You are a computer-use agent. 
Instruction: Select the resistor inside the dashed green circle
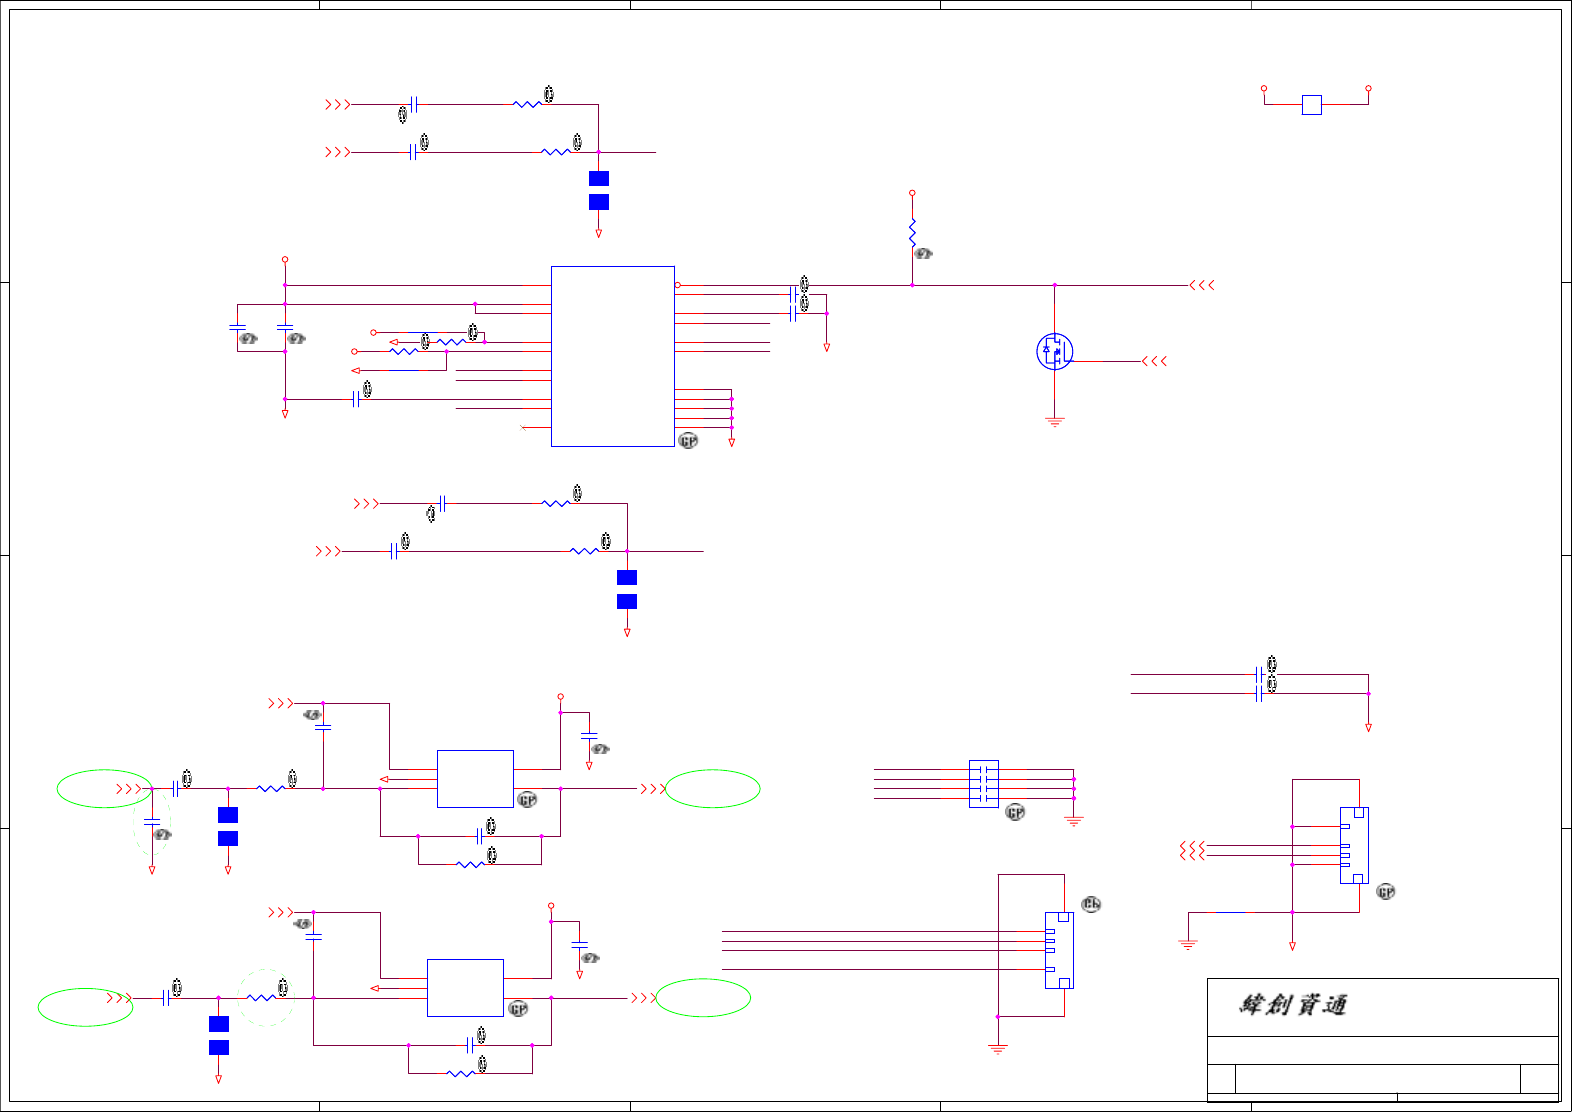[261, 997]
